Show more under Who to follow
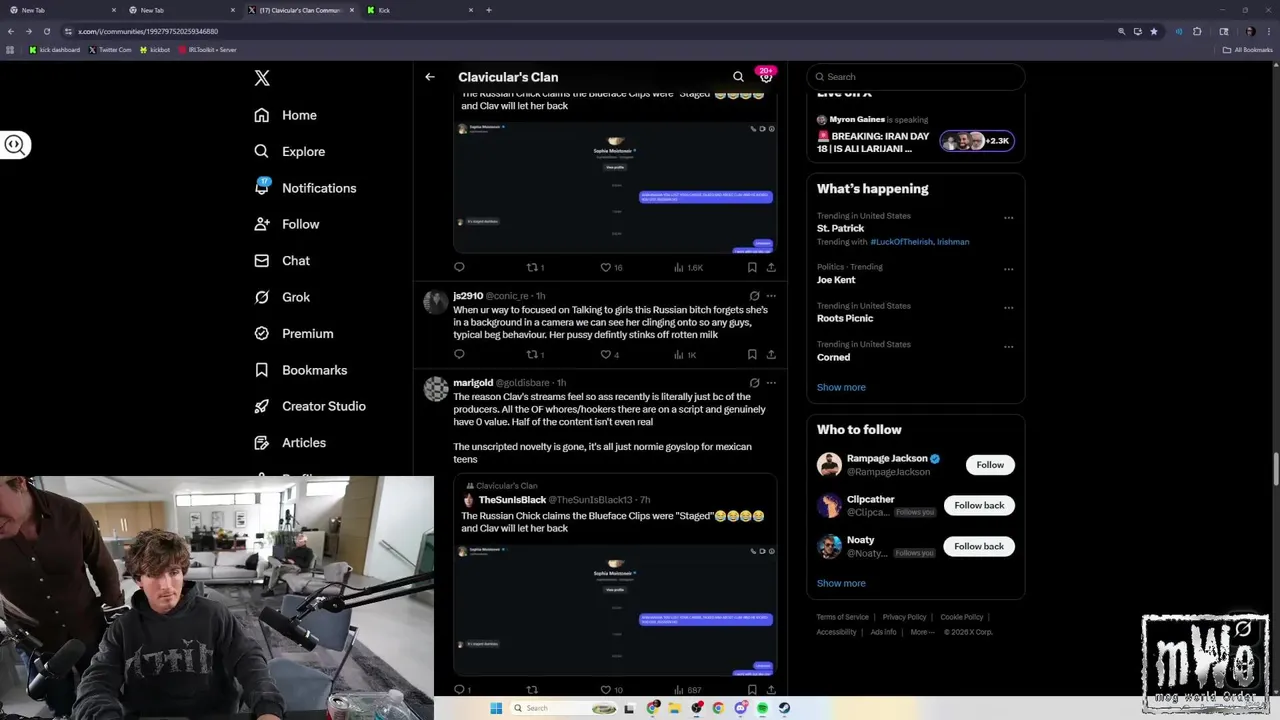1280x720 pixels. click(x=841, y=583)
